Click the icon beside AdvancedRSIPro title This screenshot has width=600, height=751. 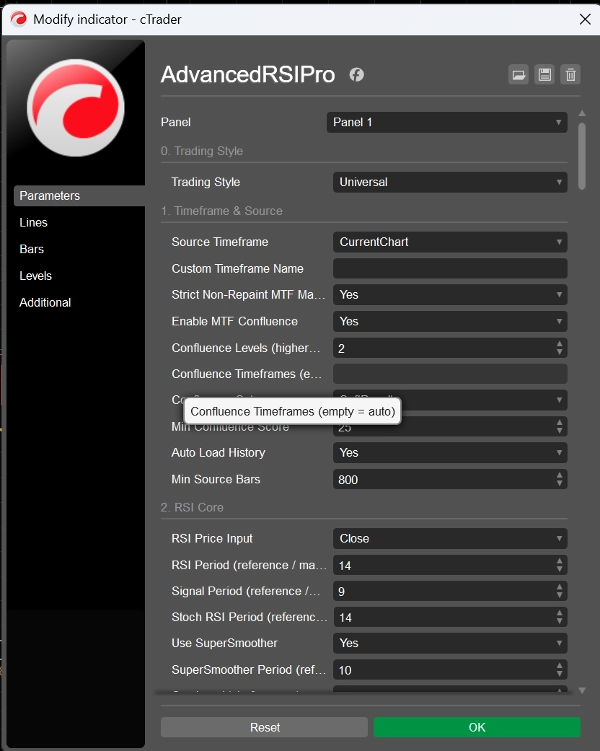[x=356, y=75]
